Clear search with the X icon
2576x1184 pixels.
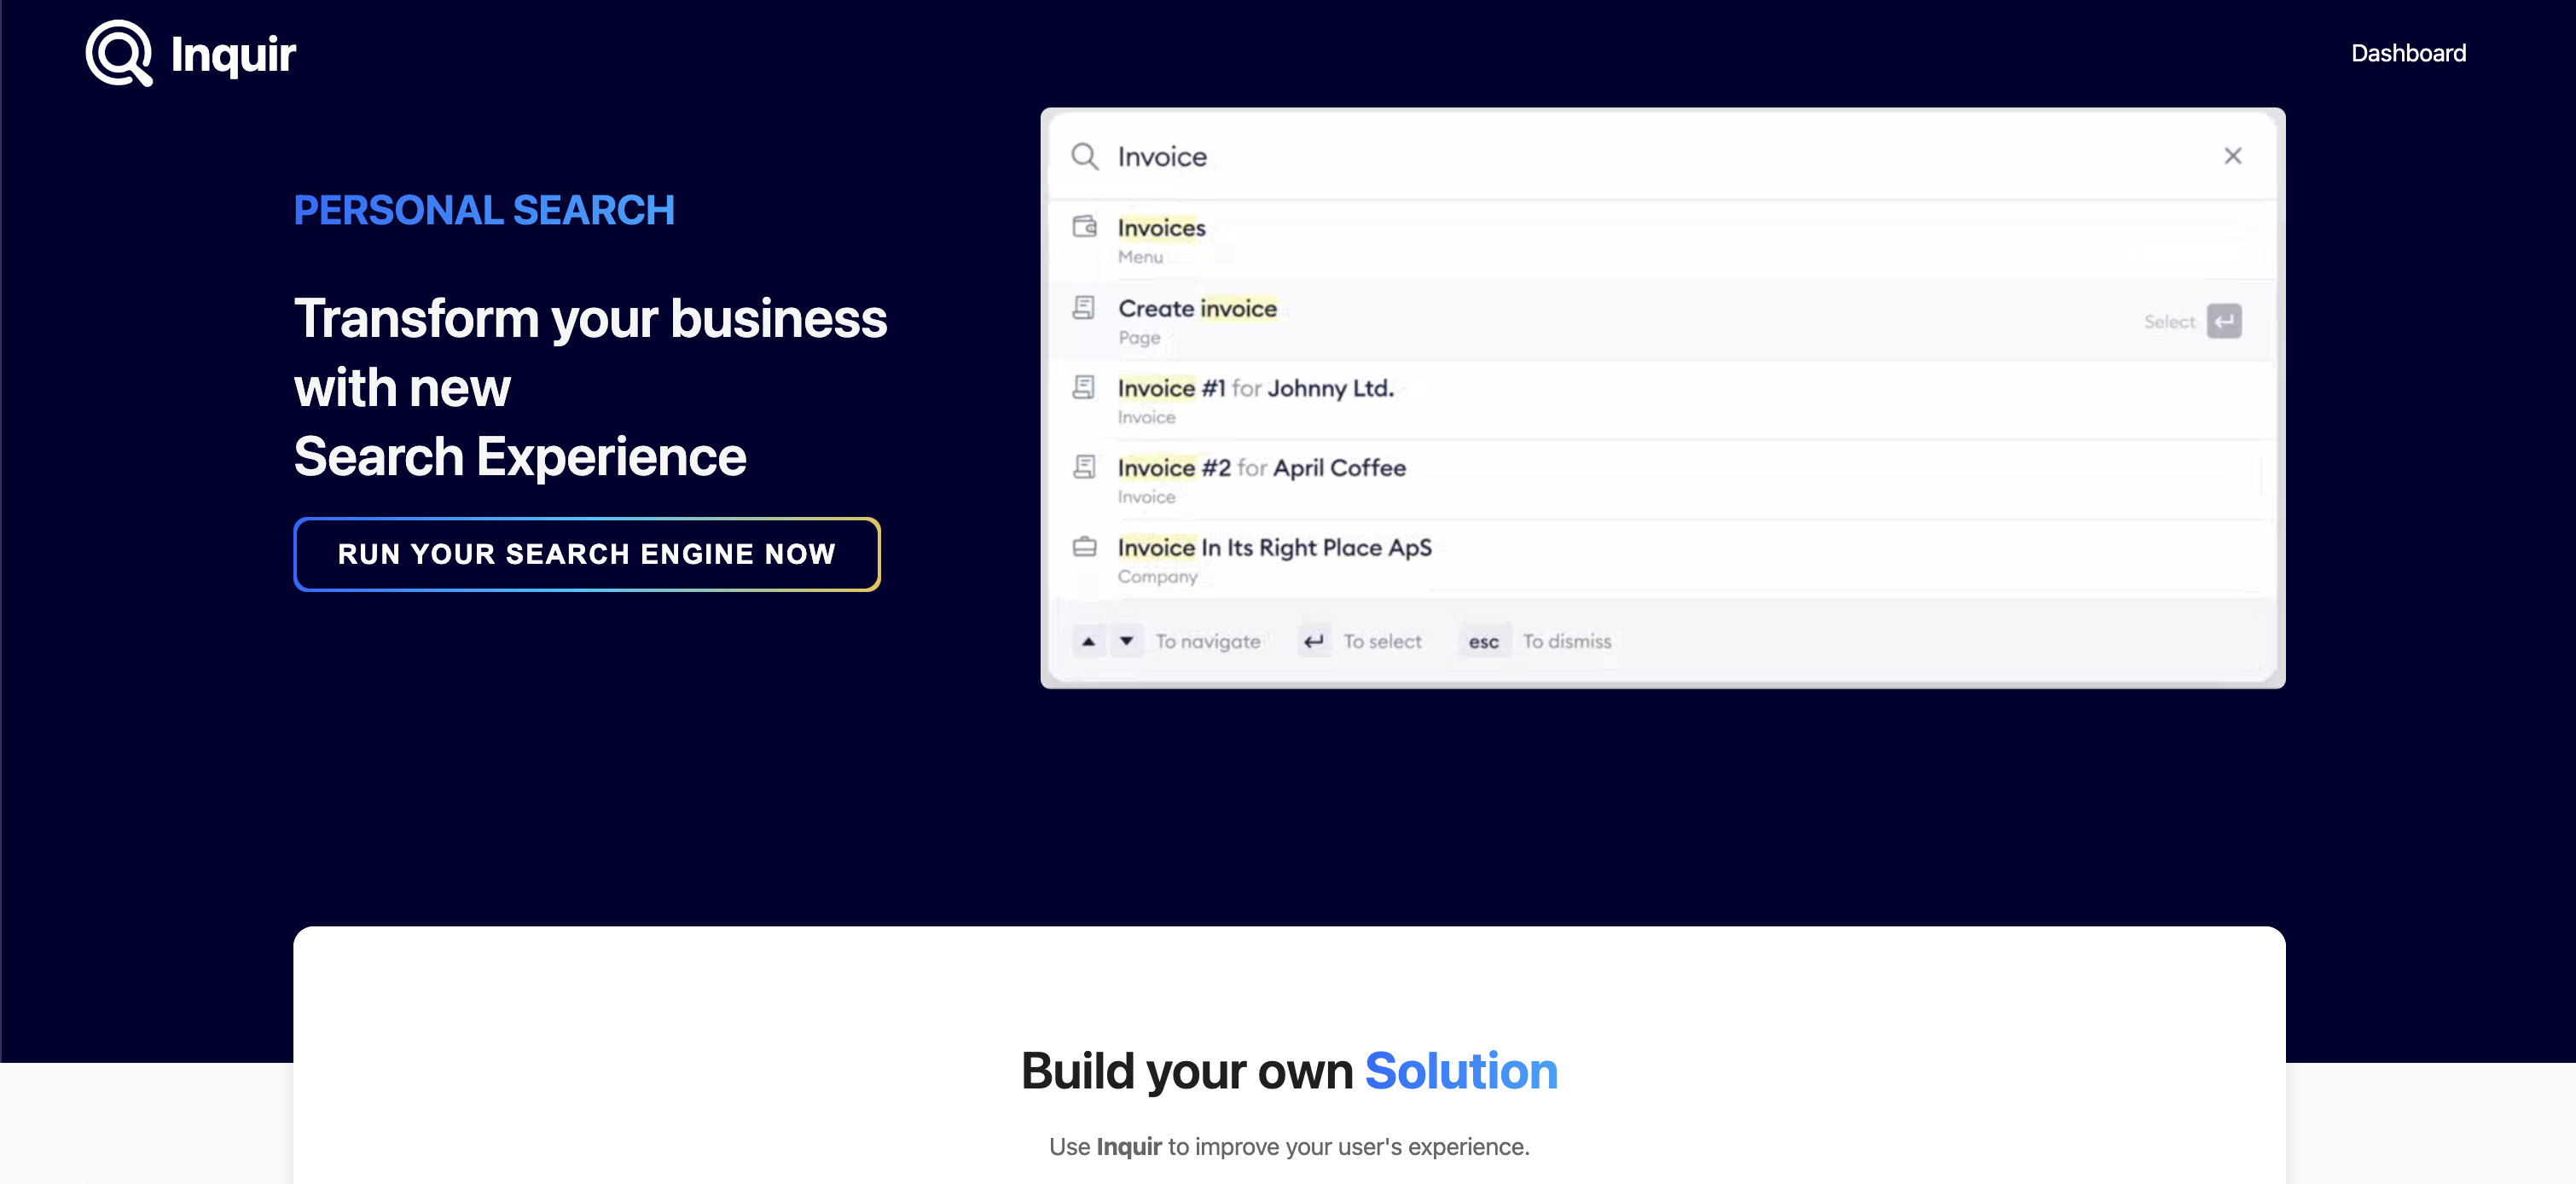(2232, 156)
